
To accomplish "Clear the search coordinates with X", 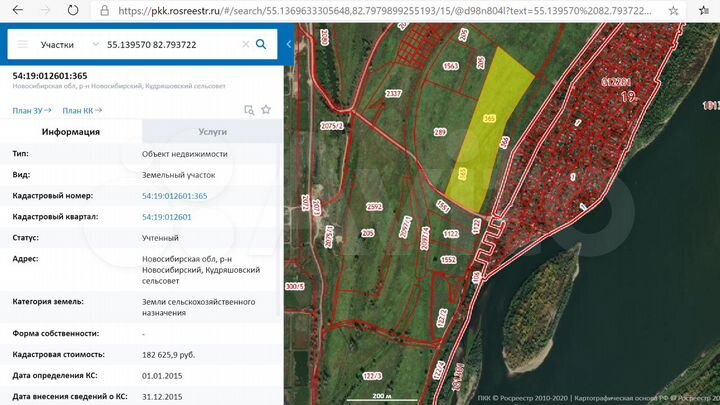I will click(x=243, y=45).
